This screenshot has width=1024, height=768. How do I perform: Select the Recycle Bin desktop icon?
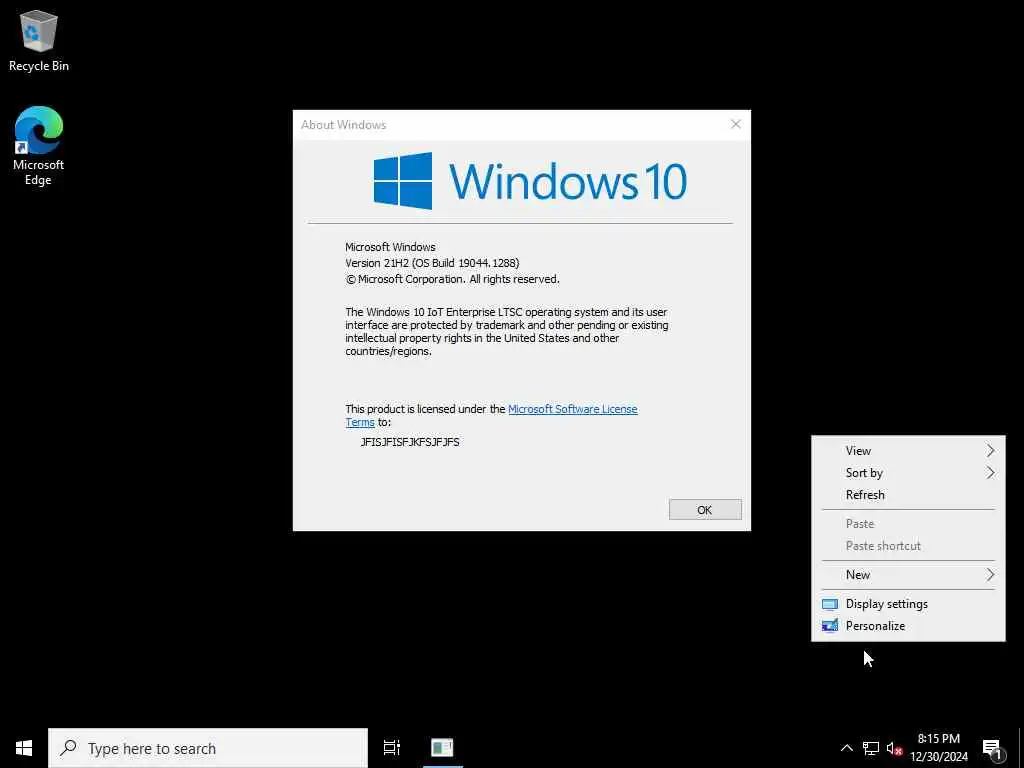(x=39, y=40)
